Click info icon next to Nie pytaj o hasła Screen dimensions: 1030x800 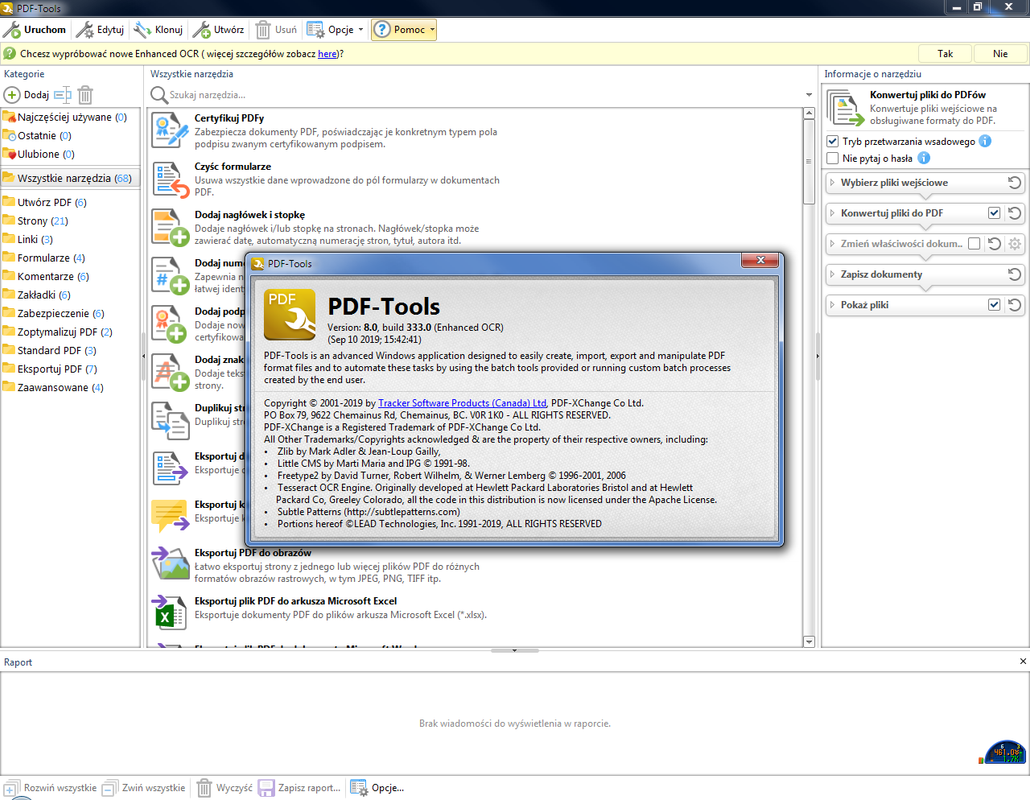point(923,158)
